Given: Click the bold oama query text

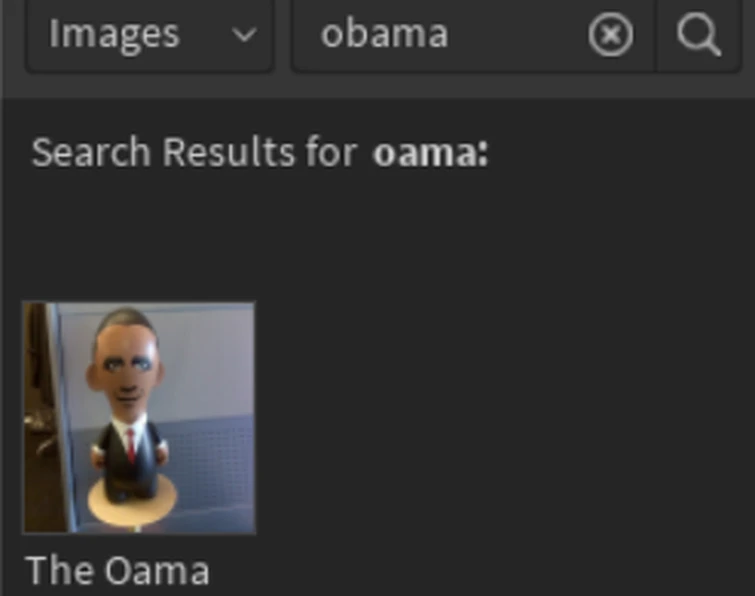Looking at the screenshot, I should 431,154.
